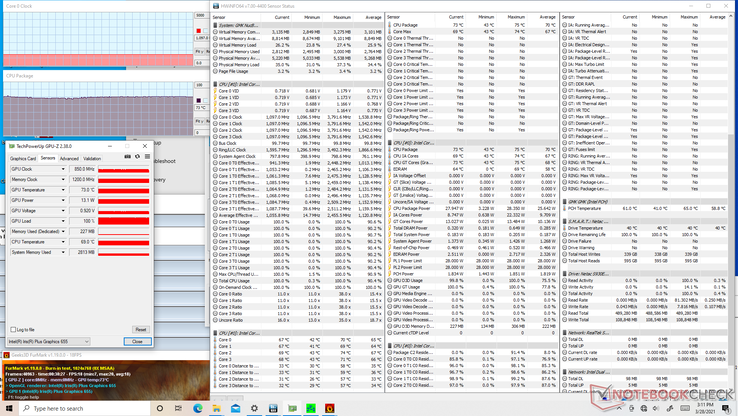Toggle the Log to file checkbox
This screenshot has width=738, height=416.
pos(13,329)
